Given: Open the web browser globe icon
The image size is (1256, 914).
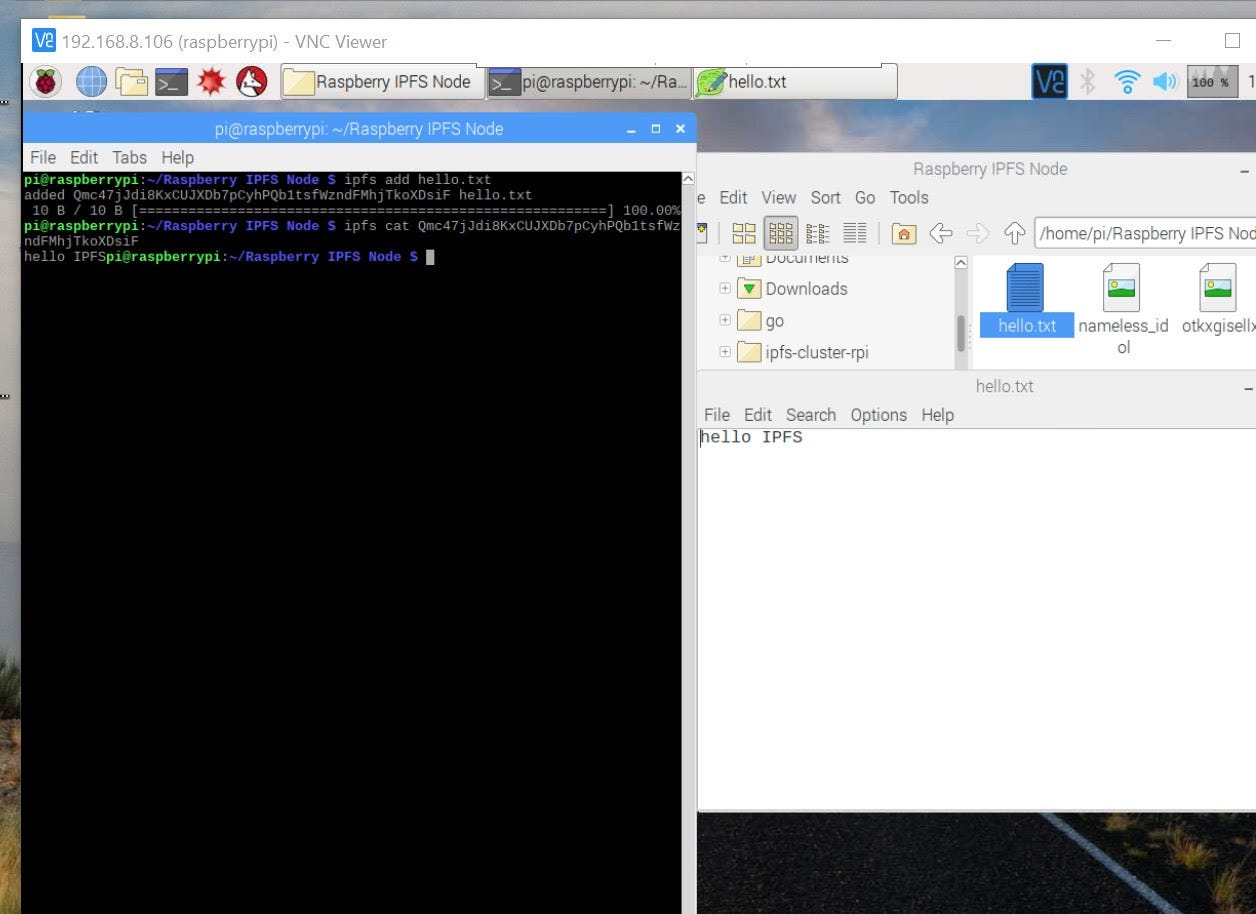Looking at the screenshot, I should coord(92,81).
